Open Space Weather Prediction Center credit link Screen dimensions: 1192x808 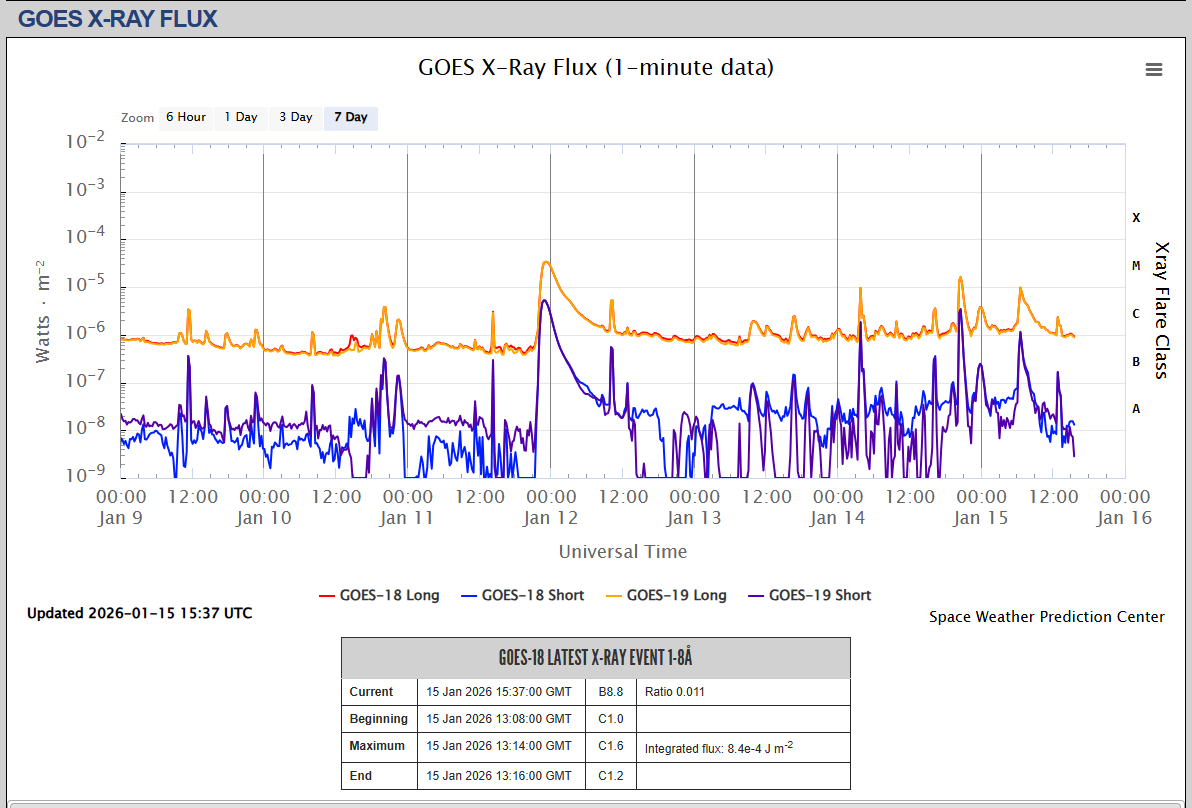click(x=1046, y=617)
